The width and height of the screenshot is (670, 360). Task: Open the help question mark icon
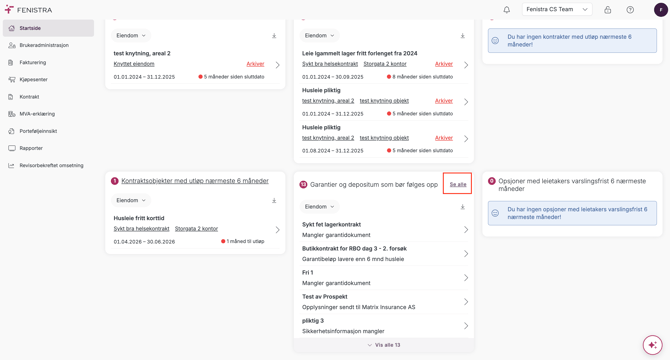pyautogui.click(x=630, y=10)
